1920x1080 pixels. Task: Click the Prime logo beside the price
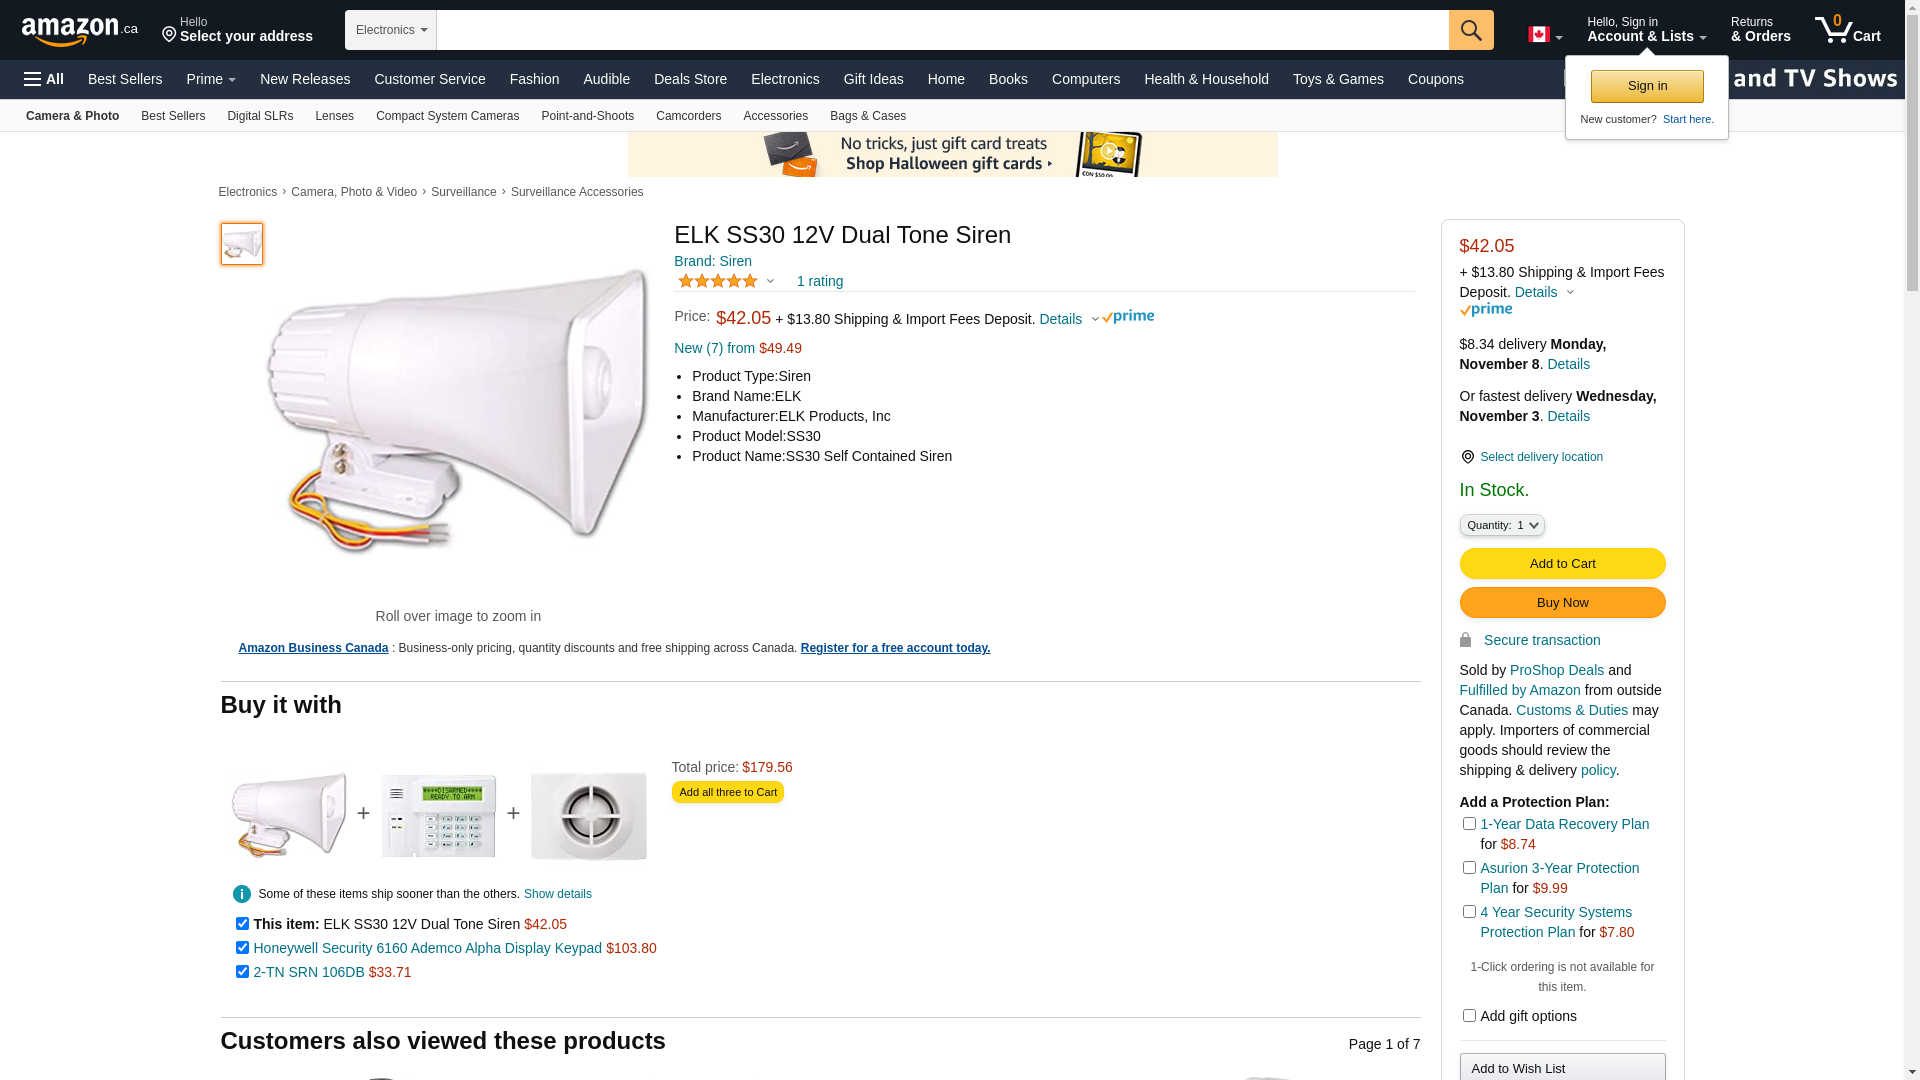(x=1128, y=317)
